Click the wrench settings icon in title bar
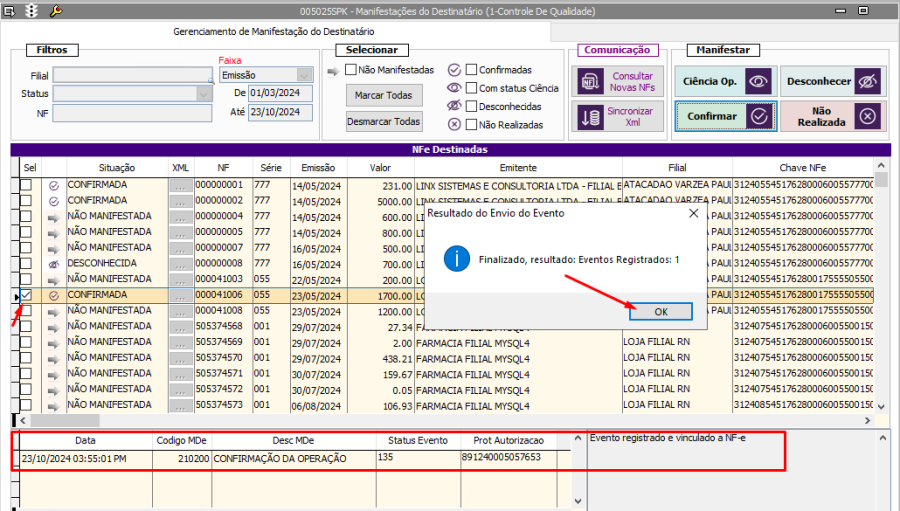 (x=55, y=11)
